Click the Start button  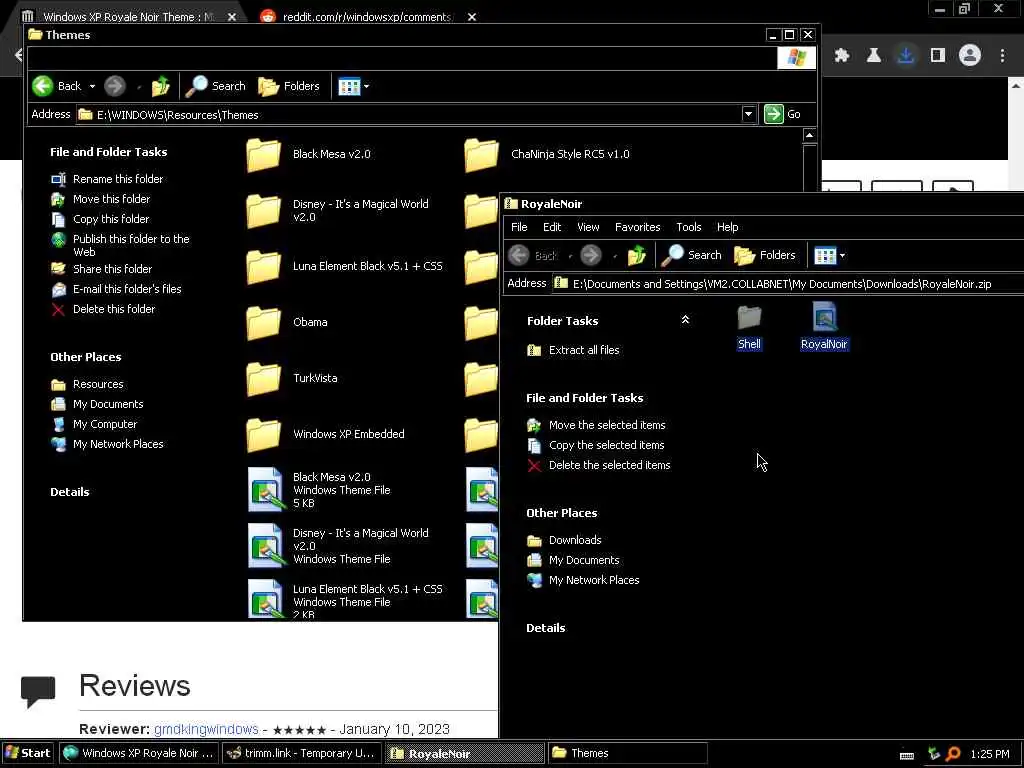[27, 753]
